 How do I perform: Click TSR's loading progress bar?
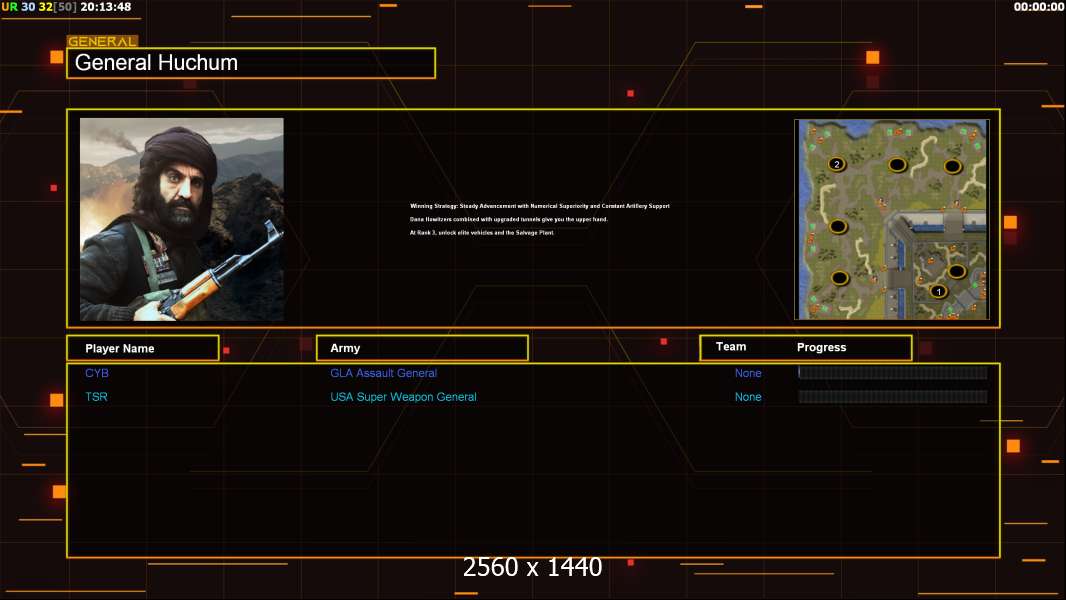[893, 396]
